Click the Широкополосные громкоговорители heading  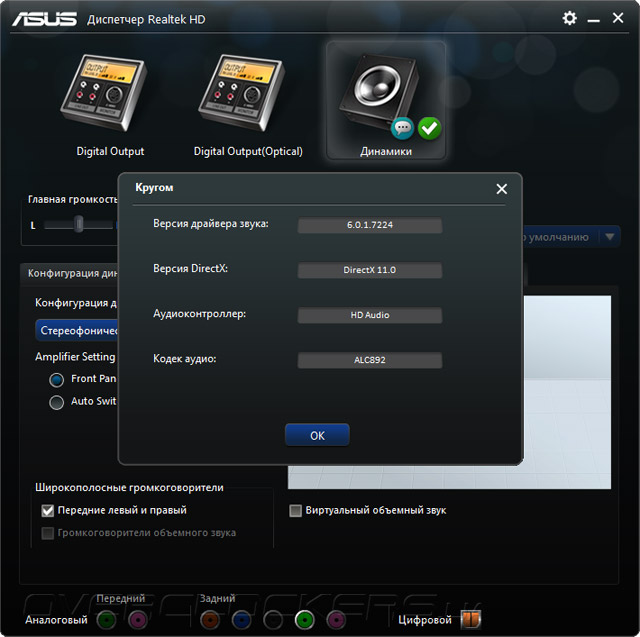pos(129,488)
